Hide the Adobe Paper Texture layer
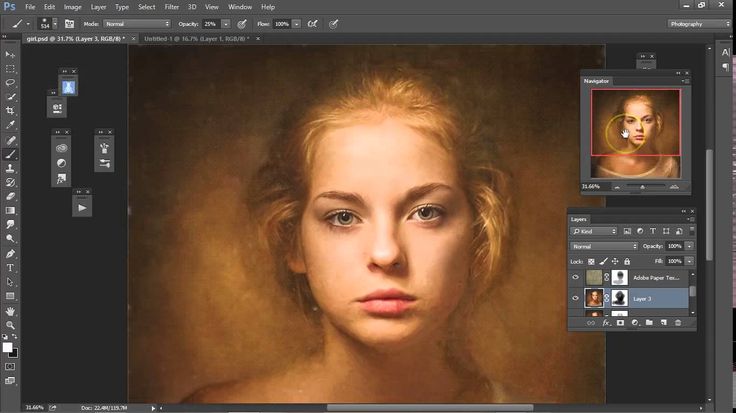Screen dimensions: 736x413 575,277
